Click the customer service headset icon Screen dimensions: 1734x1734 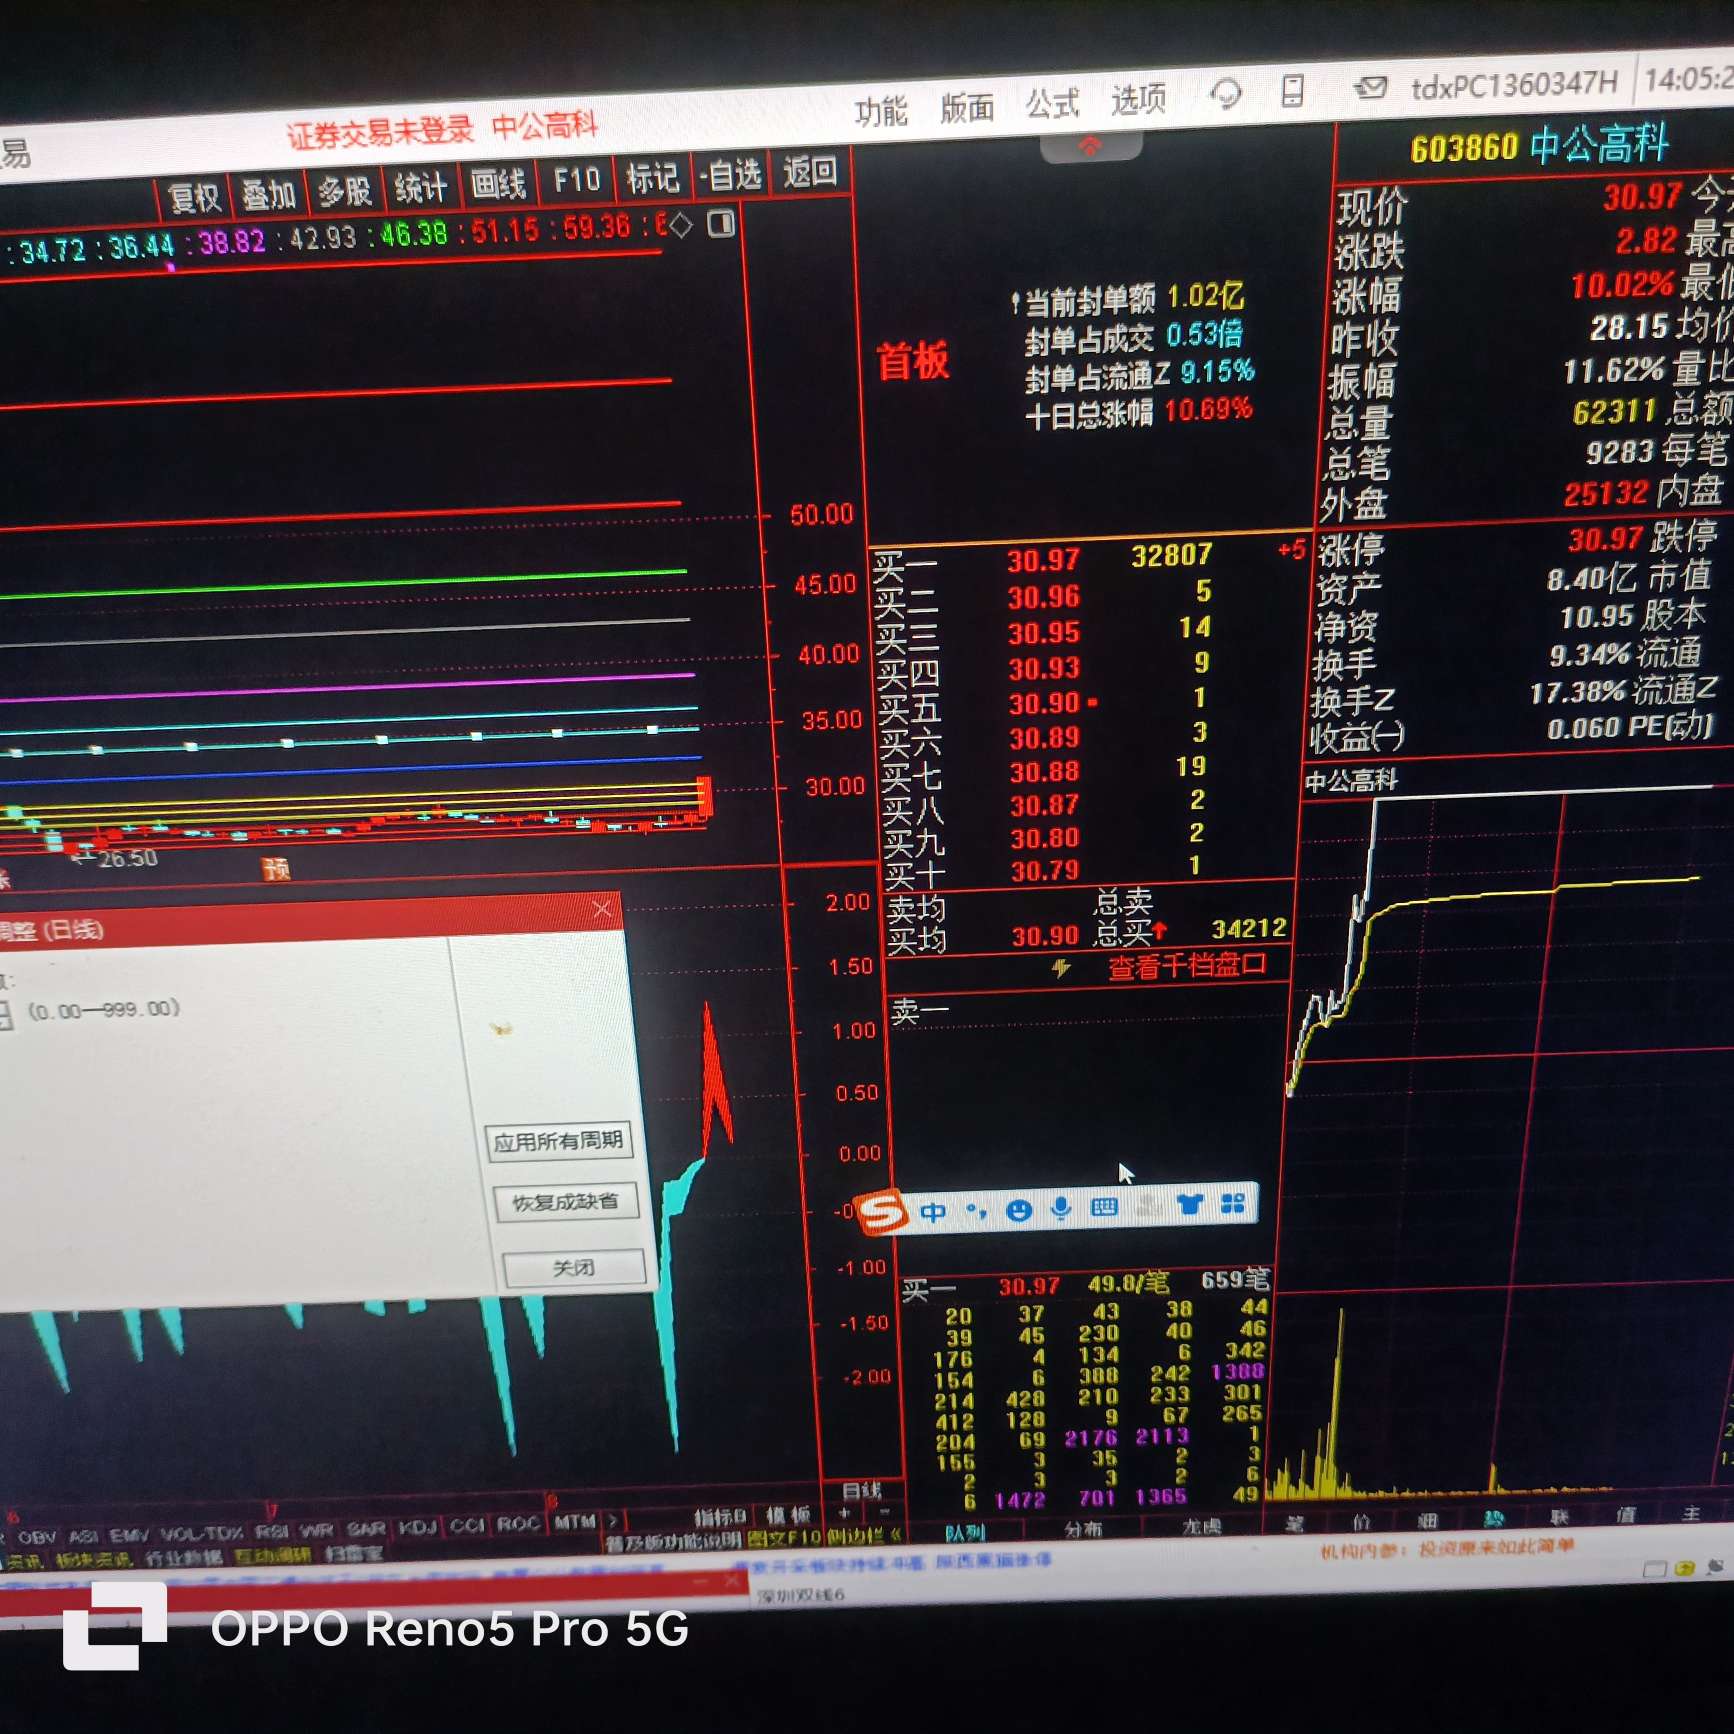click(x=1225, y=95)
